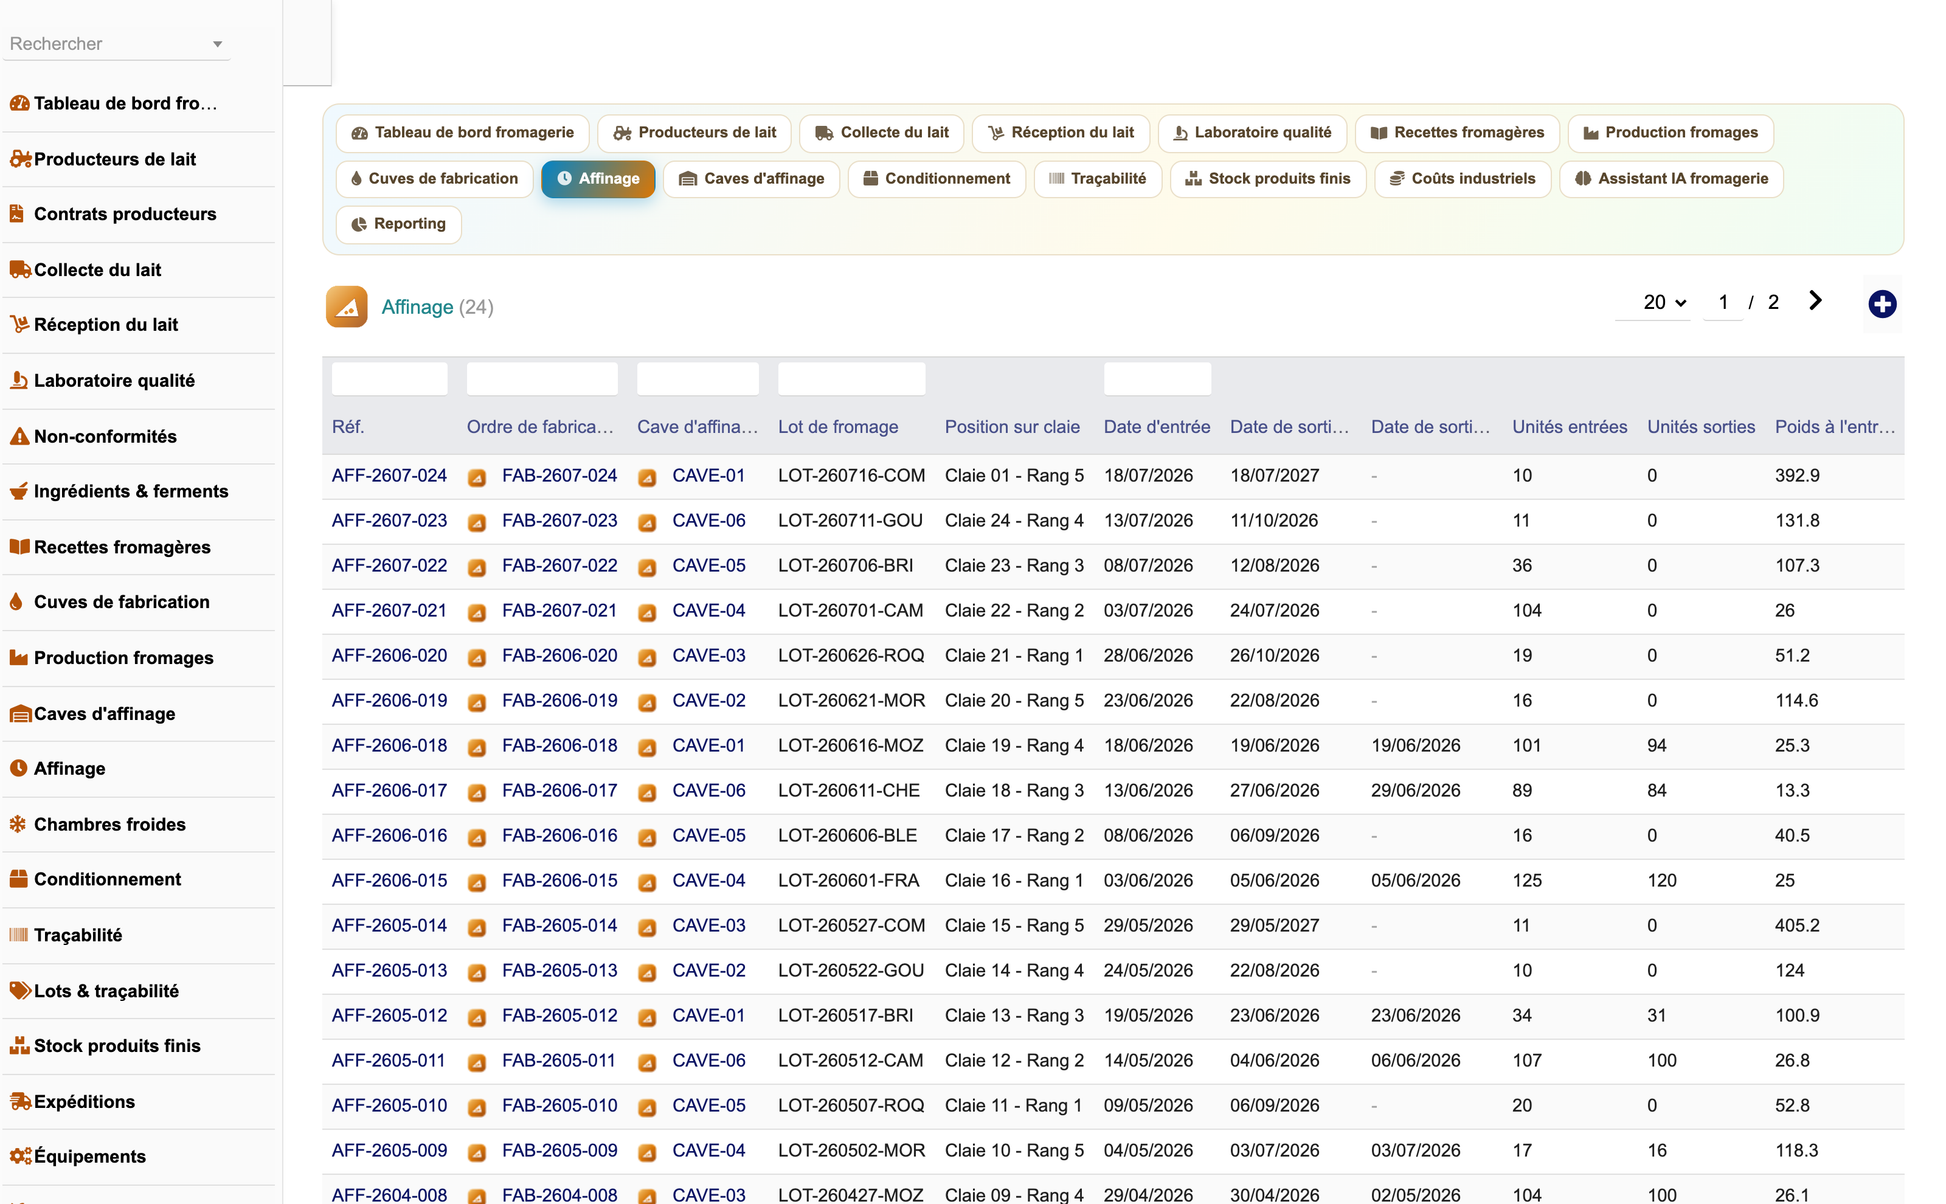The image size is (1946, 1204).
Task: Open Expéditions in the sidebar
Action: point(84,1102)
